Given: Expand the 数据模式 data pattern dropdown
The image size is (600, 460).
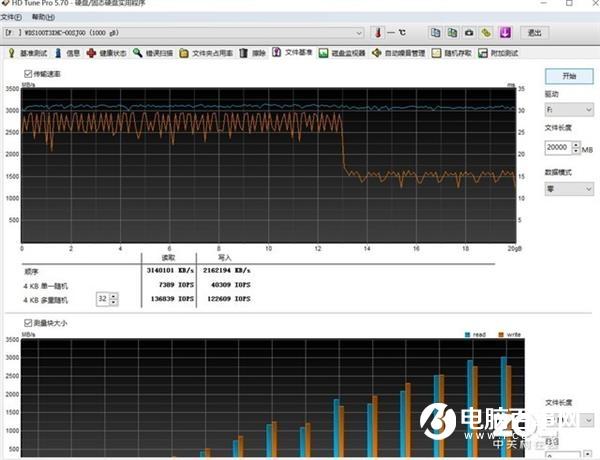Looking at the screenshot, I should coord(569,189).
